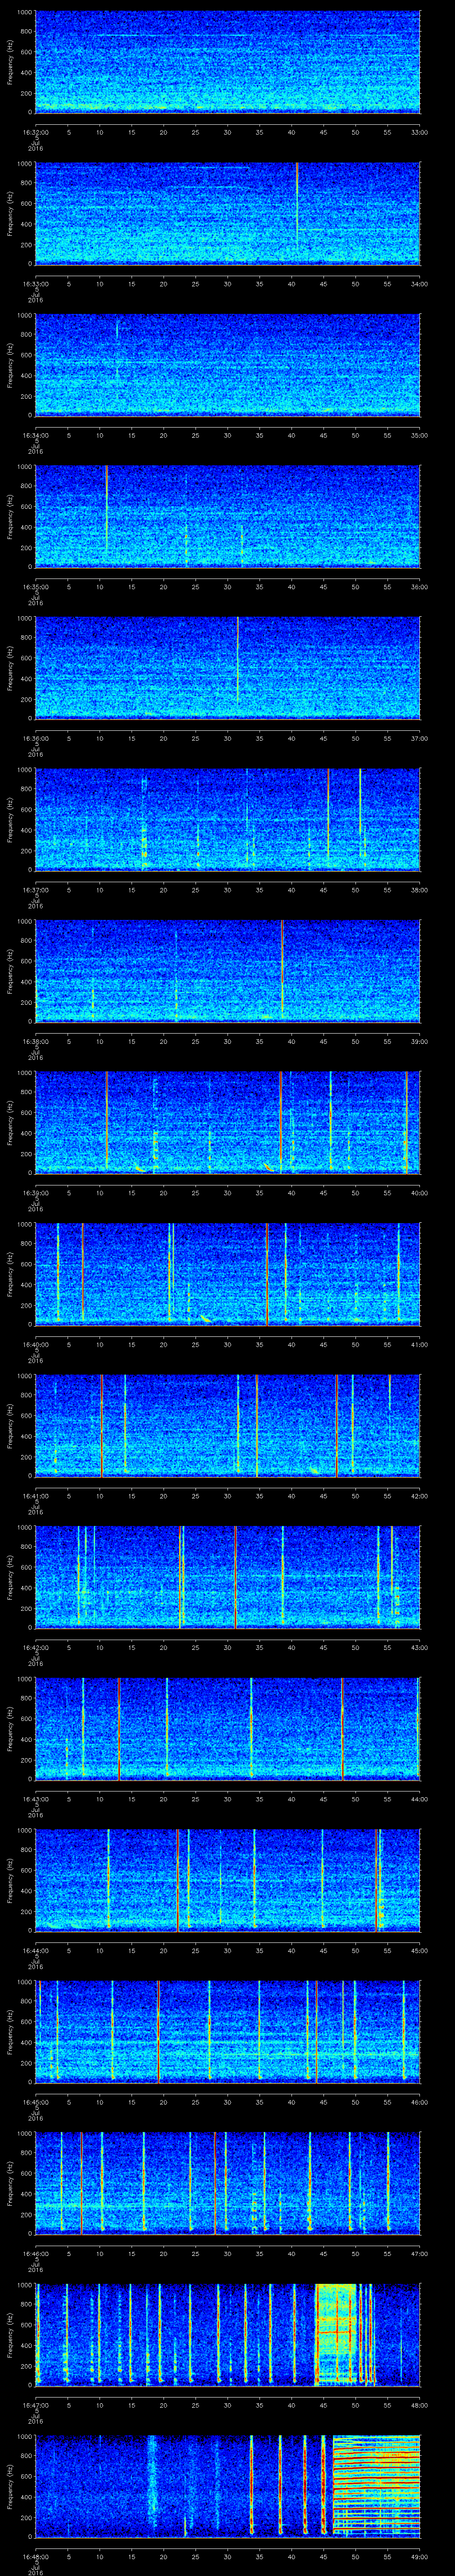This screenshot has height=2576, width=455.
Task: Click the harmonic banded burst in the 16:48:00 panel
Action: tap(376, 2486)
